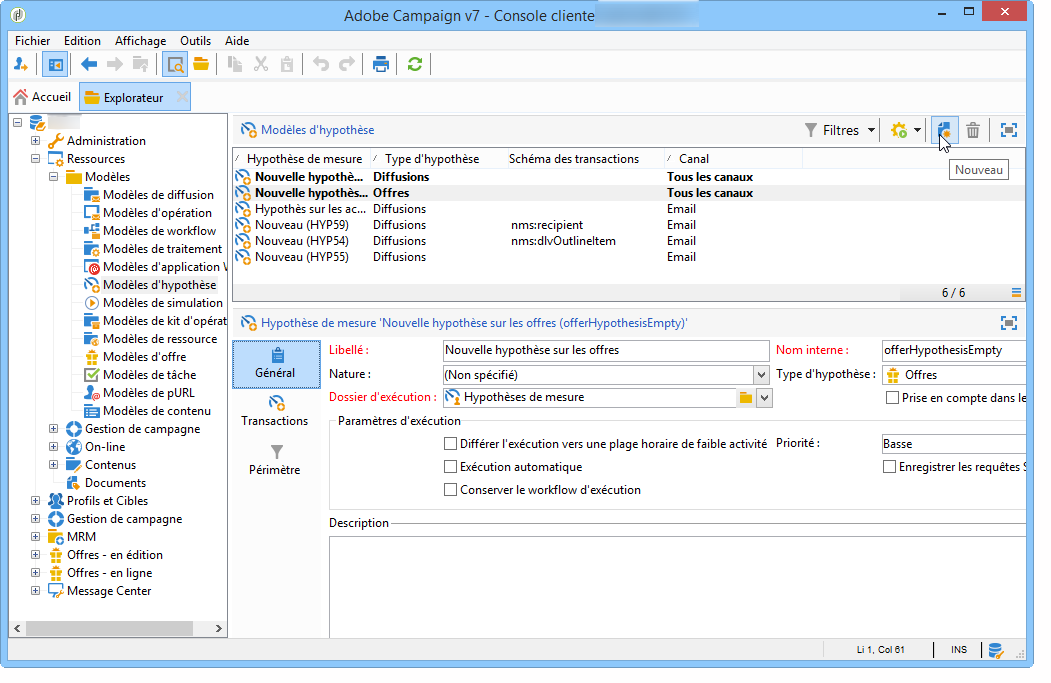Toggle Exécution automatique checkbox

[x=450, y=467]
